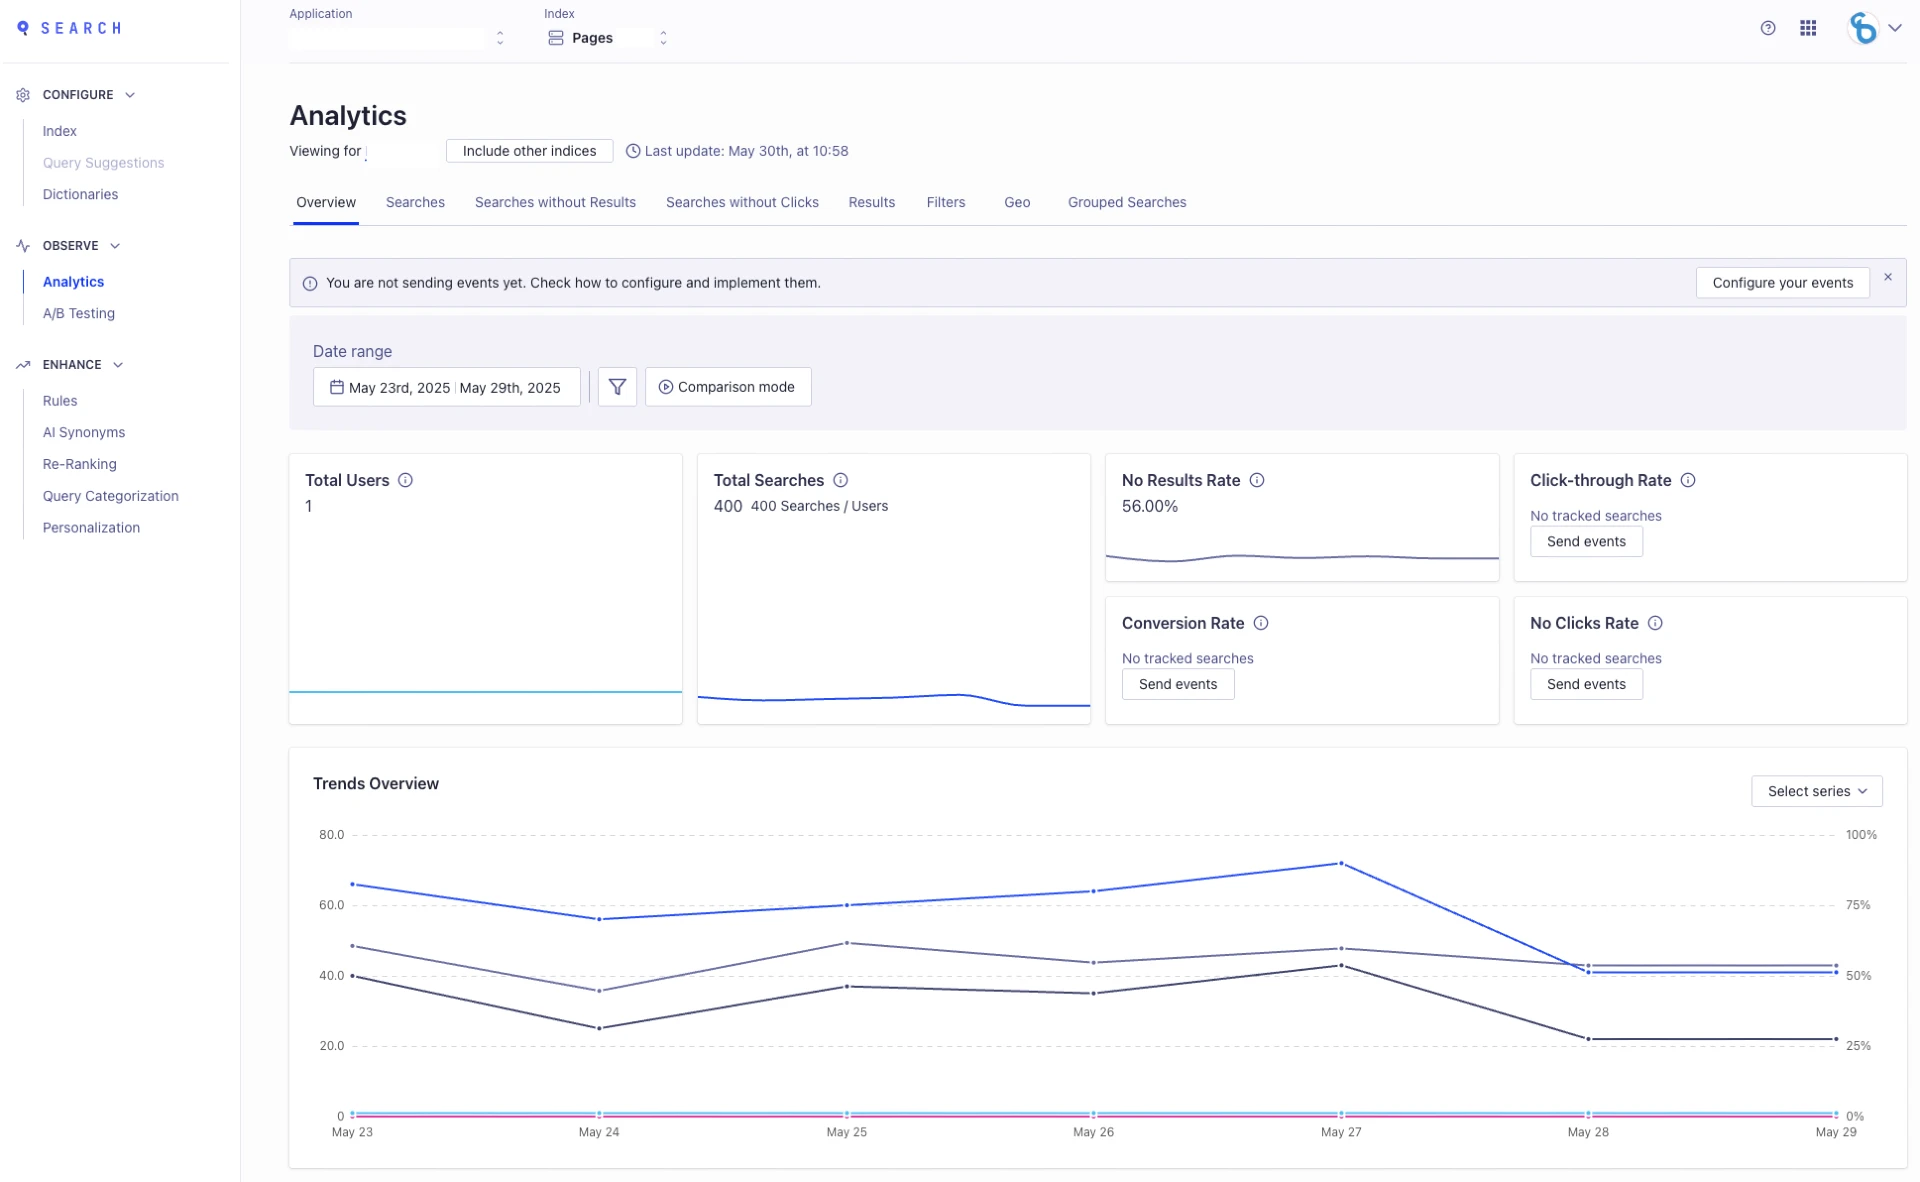Open the date range picker field
The width and height of the screenshot is (1920, 1182).
pos(446,387)
